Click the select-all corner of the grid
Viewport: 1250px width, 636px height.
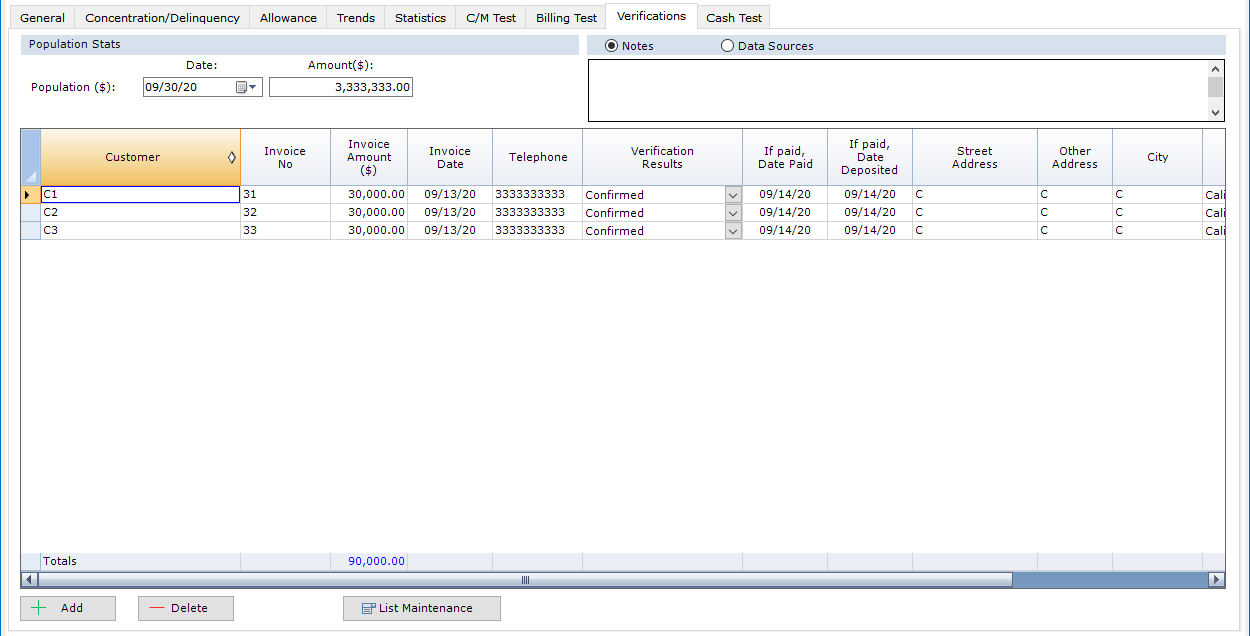pyautogui.click(x=30, y=157)
